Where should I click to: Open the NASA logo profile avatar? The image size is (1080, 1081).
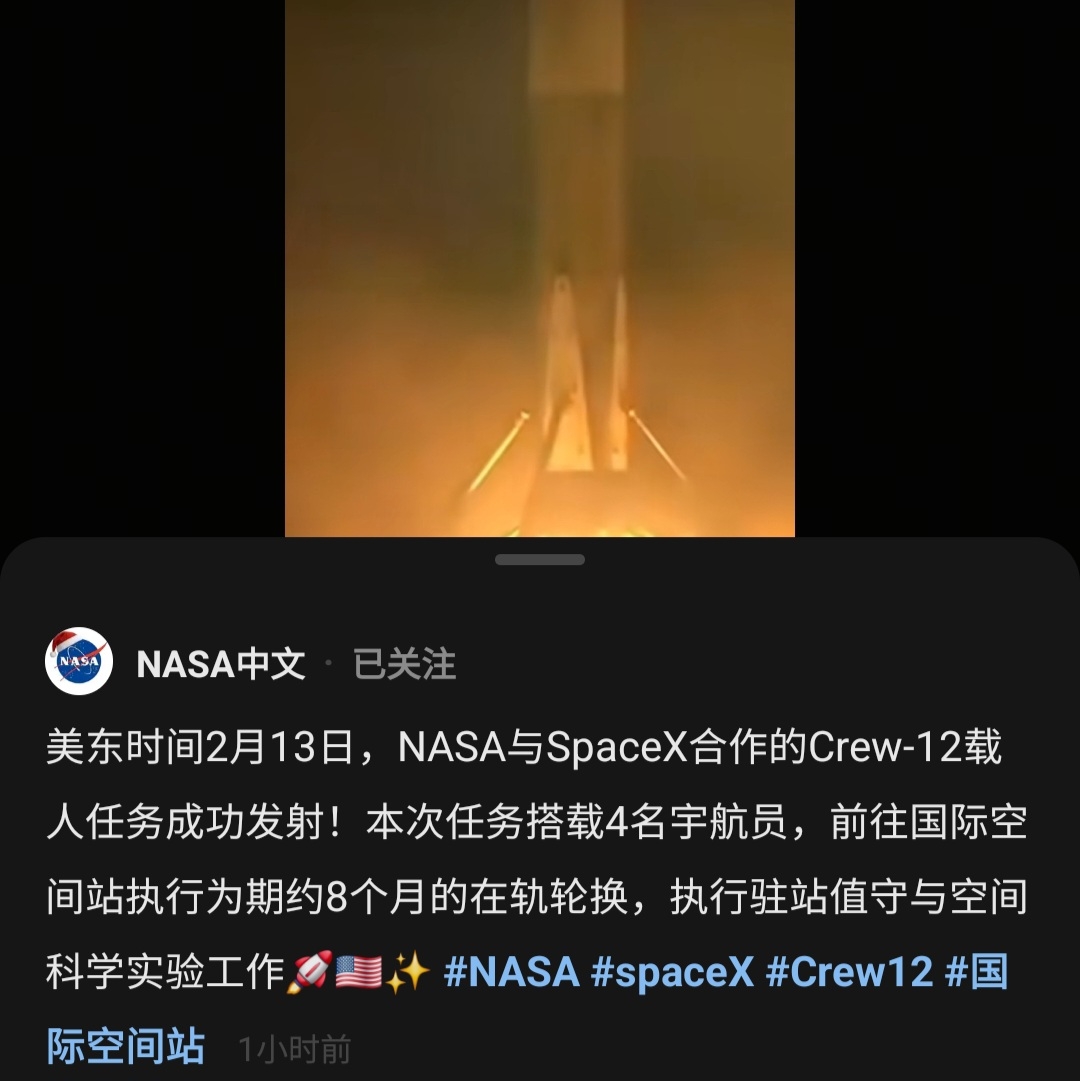click(79, 661)
